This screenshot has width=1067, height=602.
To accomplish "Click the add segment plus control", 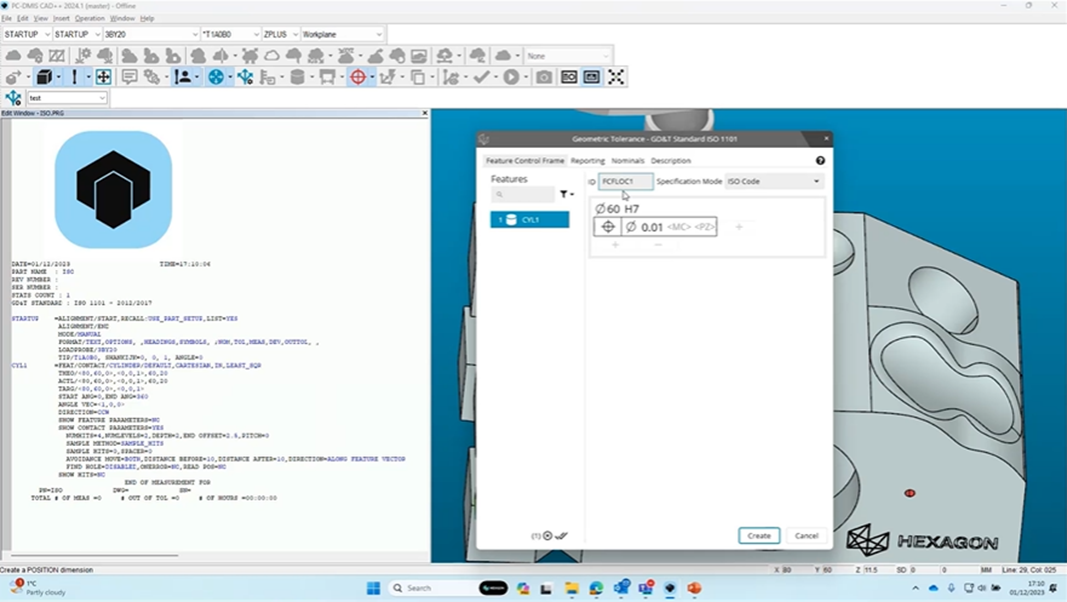I will 739,227.
